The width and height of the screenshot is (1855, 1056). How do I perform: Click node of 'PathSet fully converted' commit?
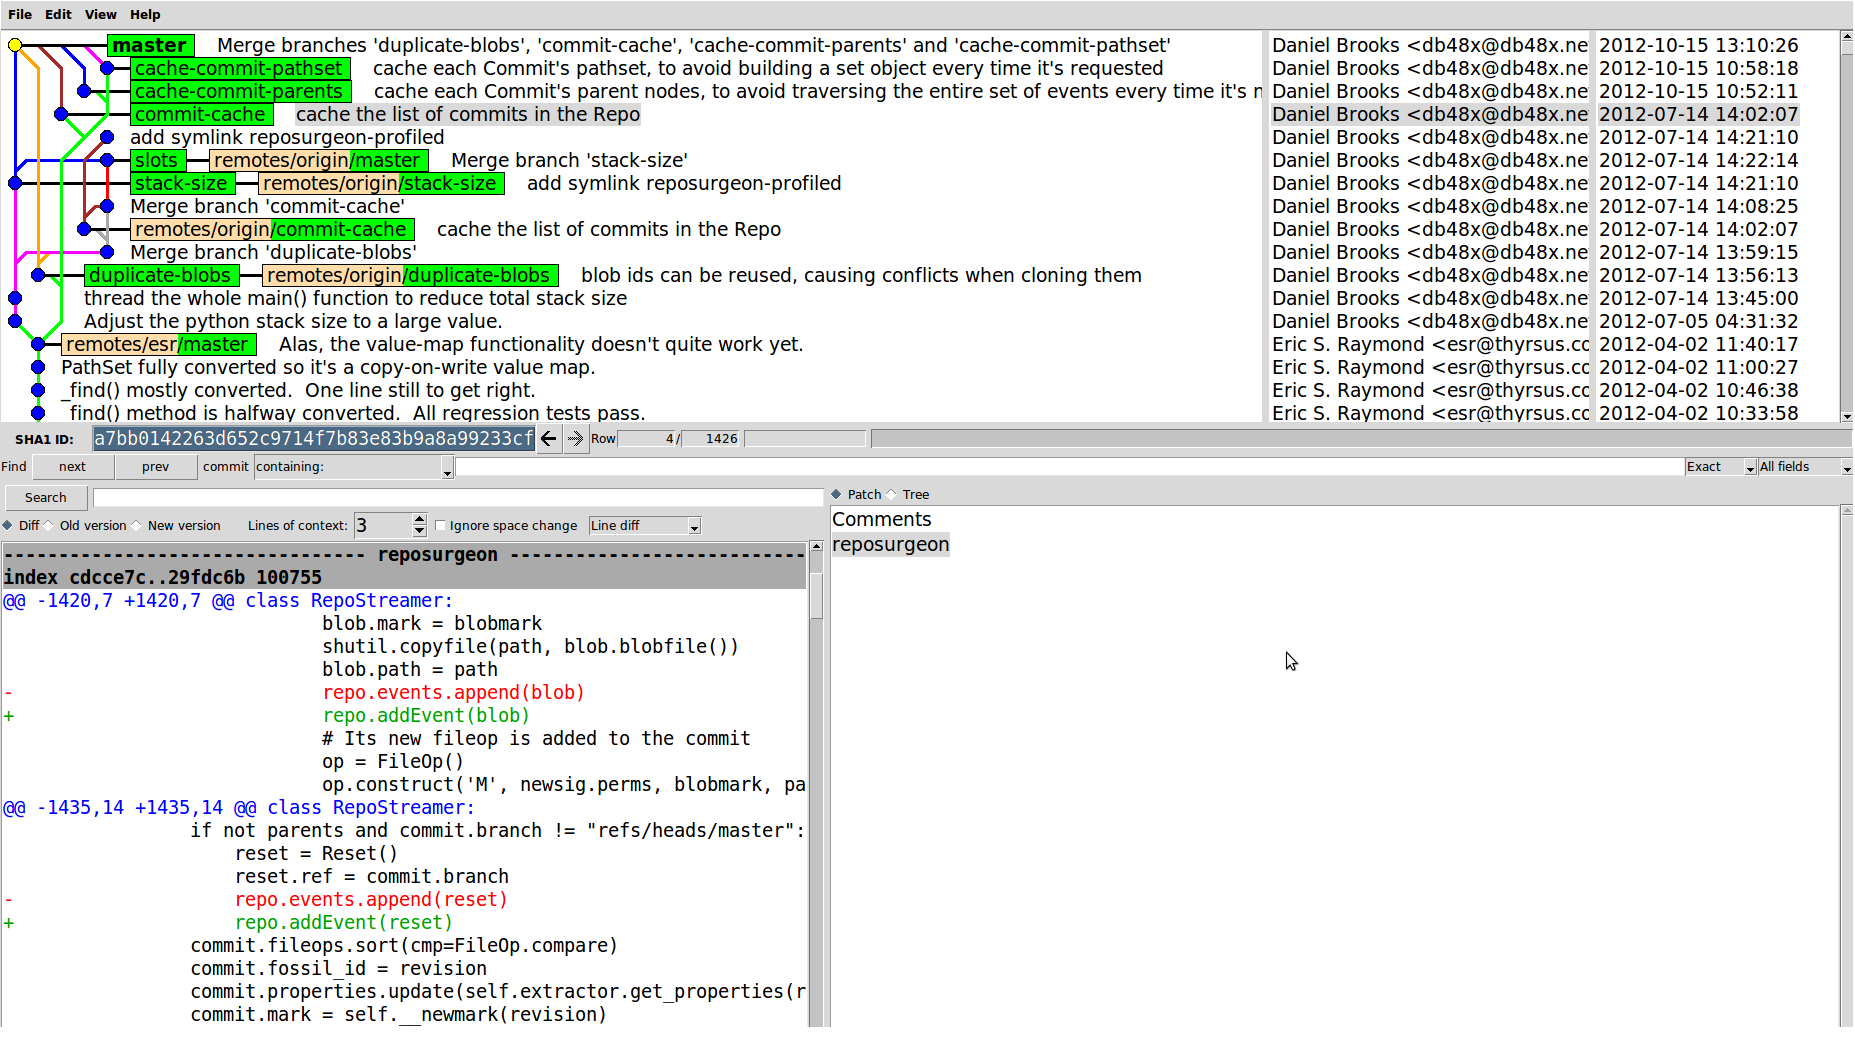pyautogui.click(x=38, y=367)
